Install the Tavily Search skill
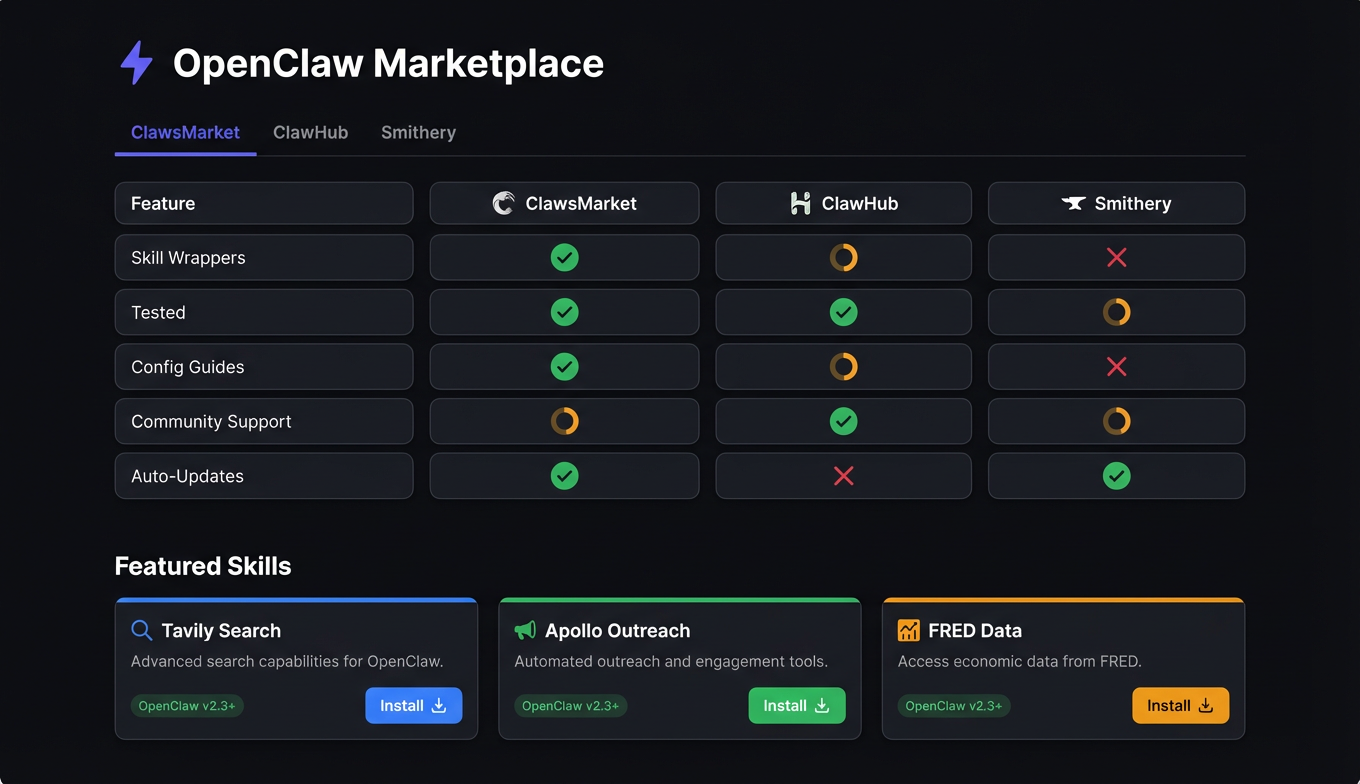Image resolution: width=1360 pixels, height=784 pixels. pyautogui.click(x=413, y=706)
